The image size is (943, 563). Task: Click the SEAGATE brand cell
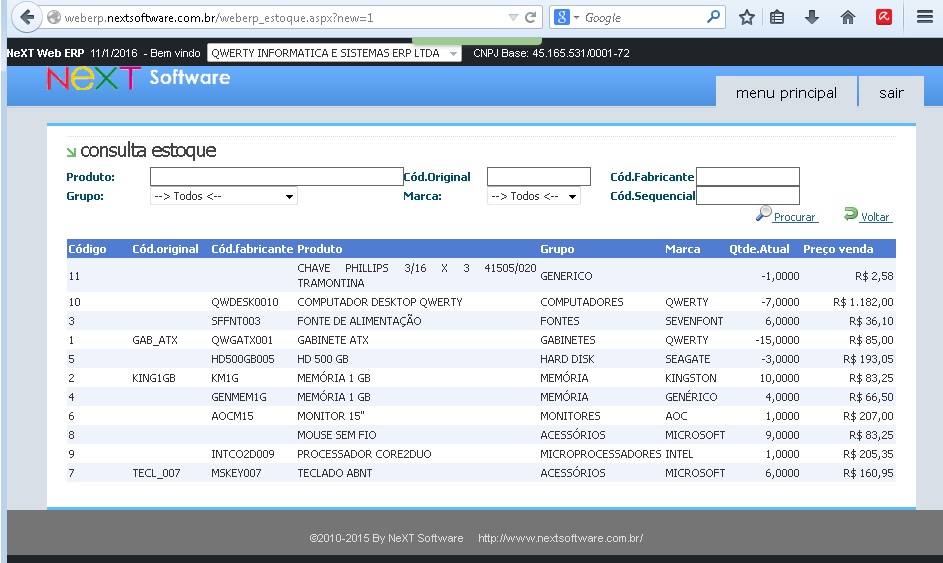[687, 359]
